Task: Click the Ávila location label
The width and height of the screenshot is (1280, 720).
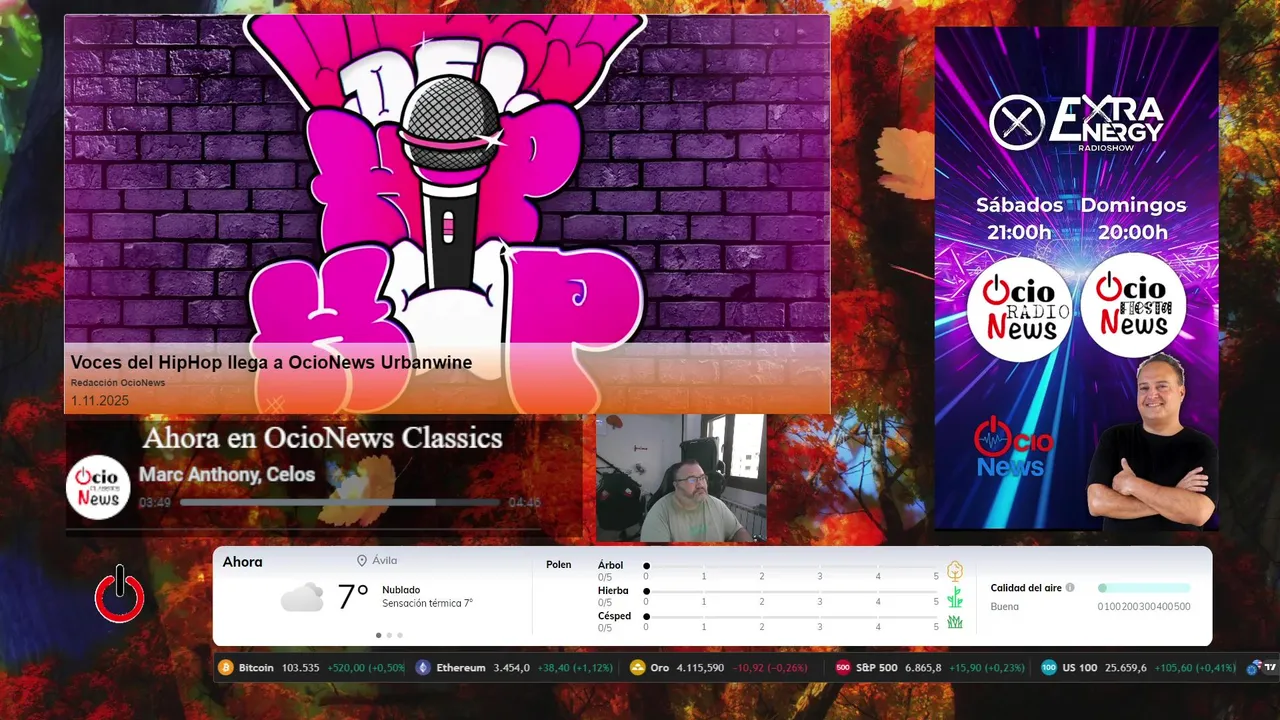Action: pos(385,561)
